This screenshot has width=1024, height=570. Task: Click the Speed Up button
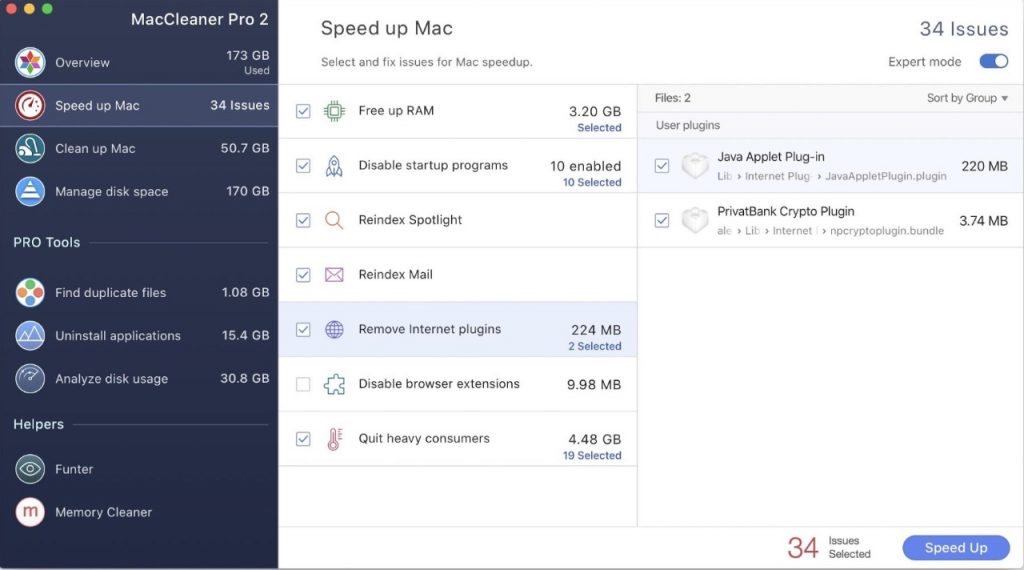pyautogui.click(x=956, y=548)
